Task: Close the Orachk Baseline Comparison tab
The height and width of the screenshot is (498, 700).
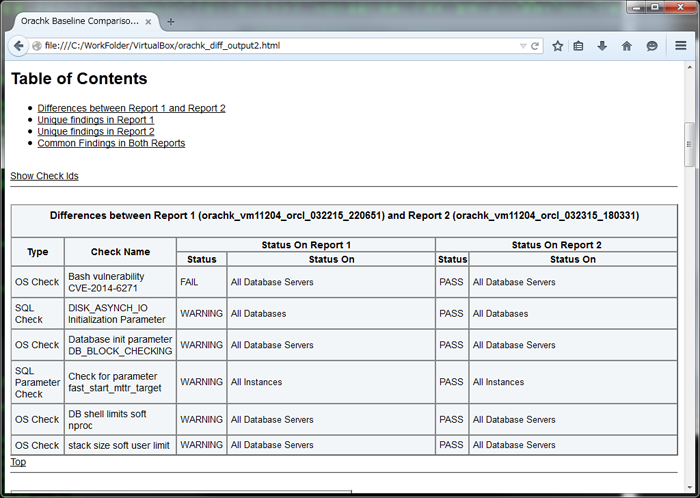Action: [148, 21]
